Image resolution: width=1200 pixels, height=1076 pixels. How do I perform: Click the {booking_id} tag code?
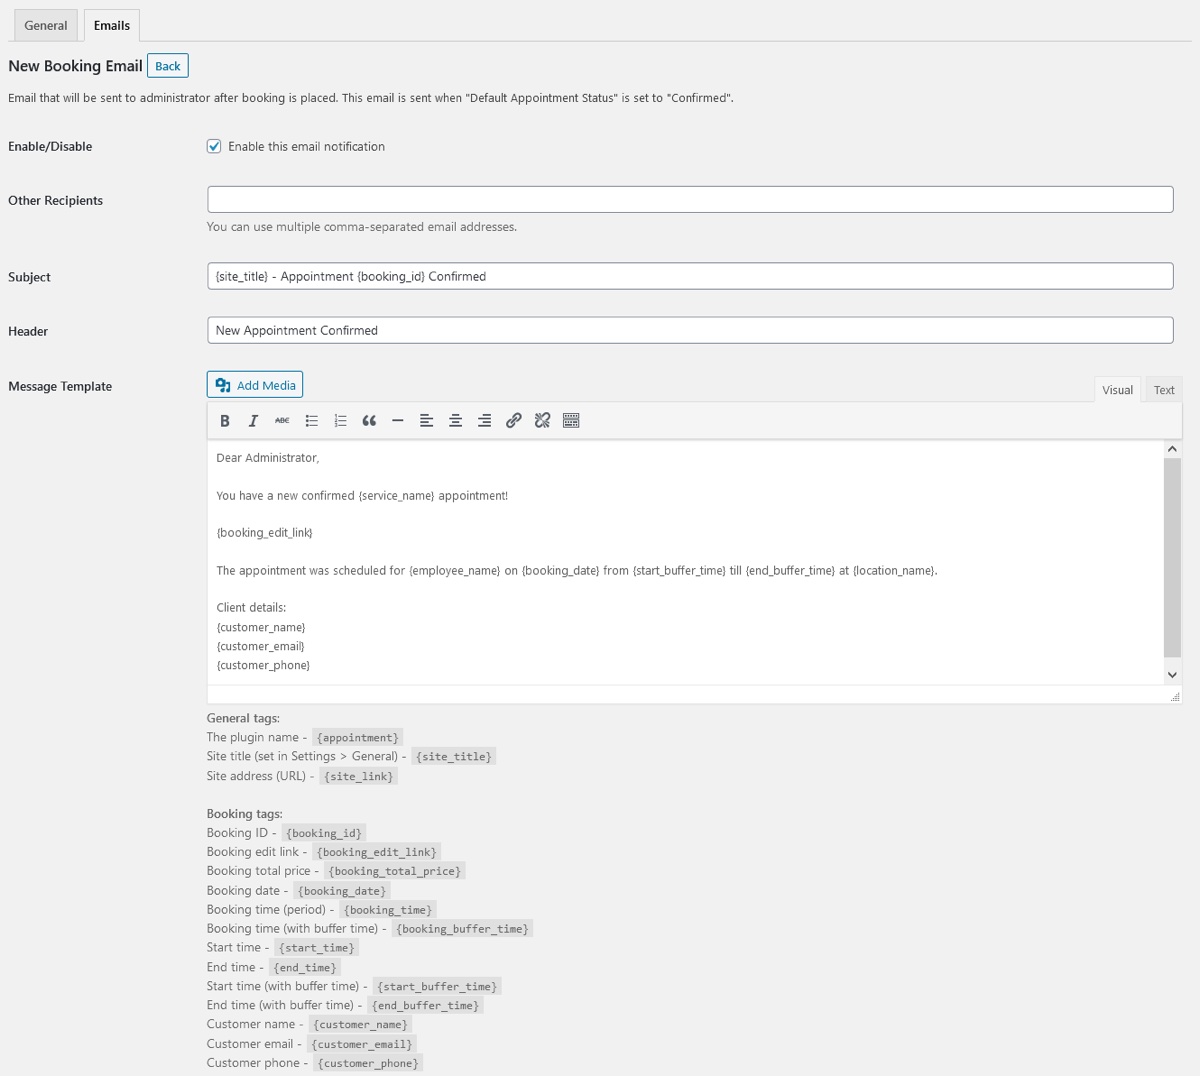(324, 833)
